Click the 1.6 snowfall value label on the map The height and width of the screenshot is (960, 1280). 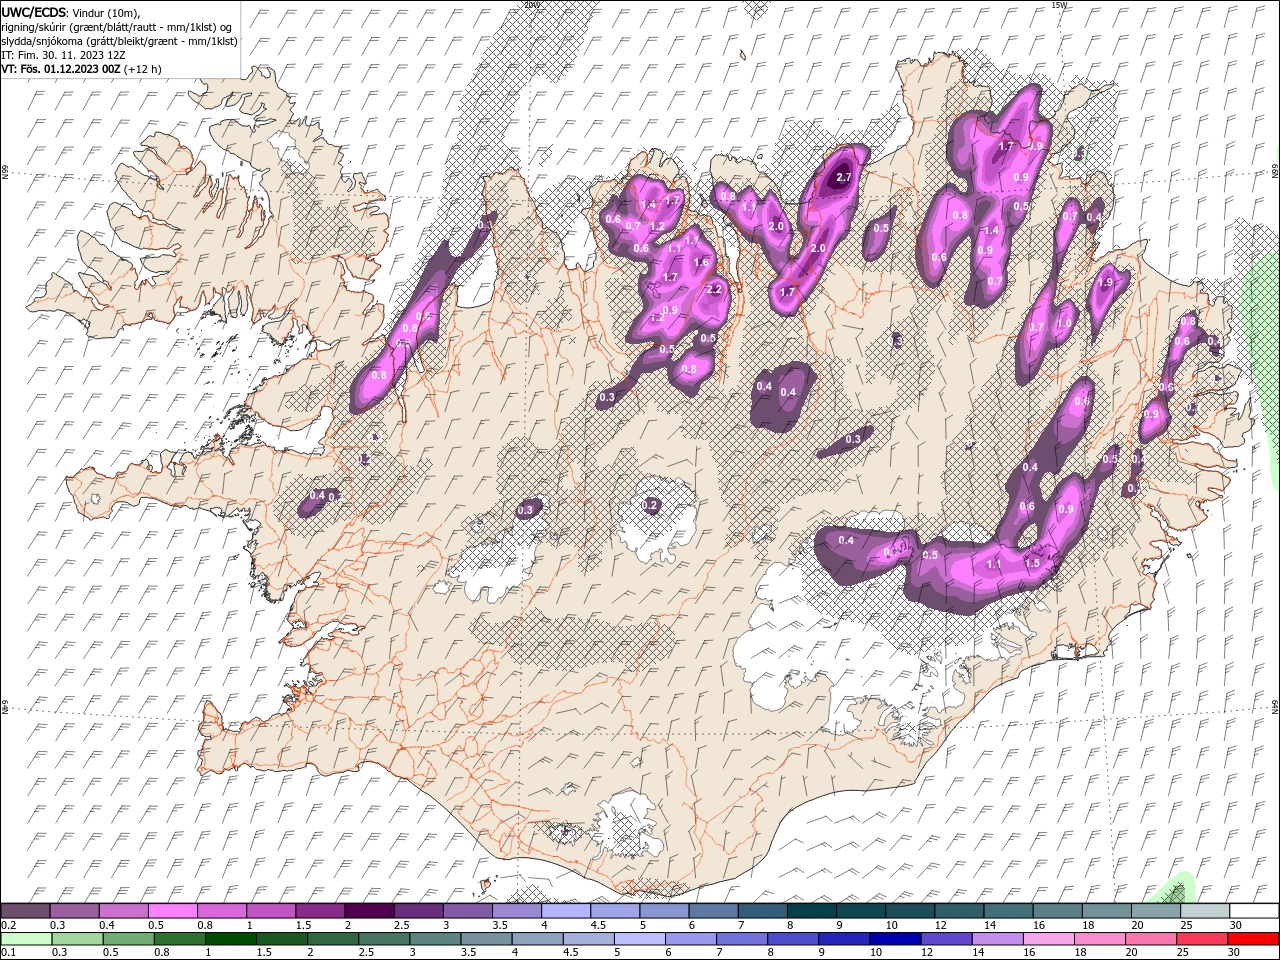point(701,263)
